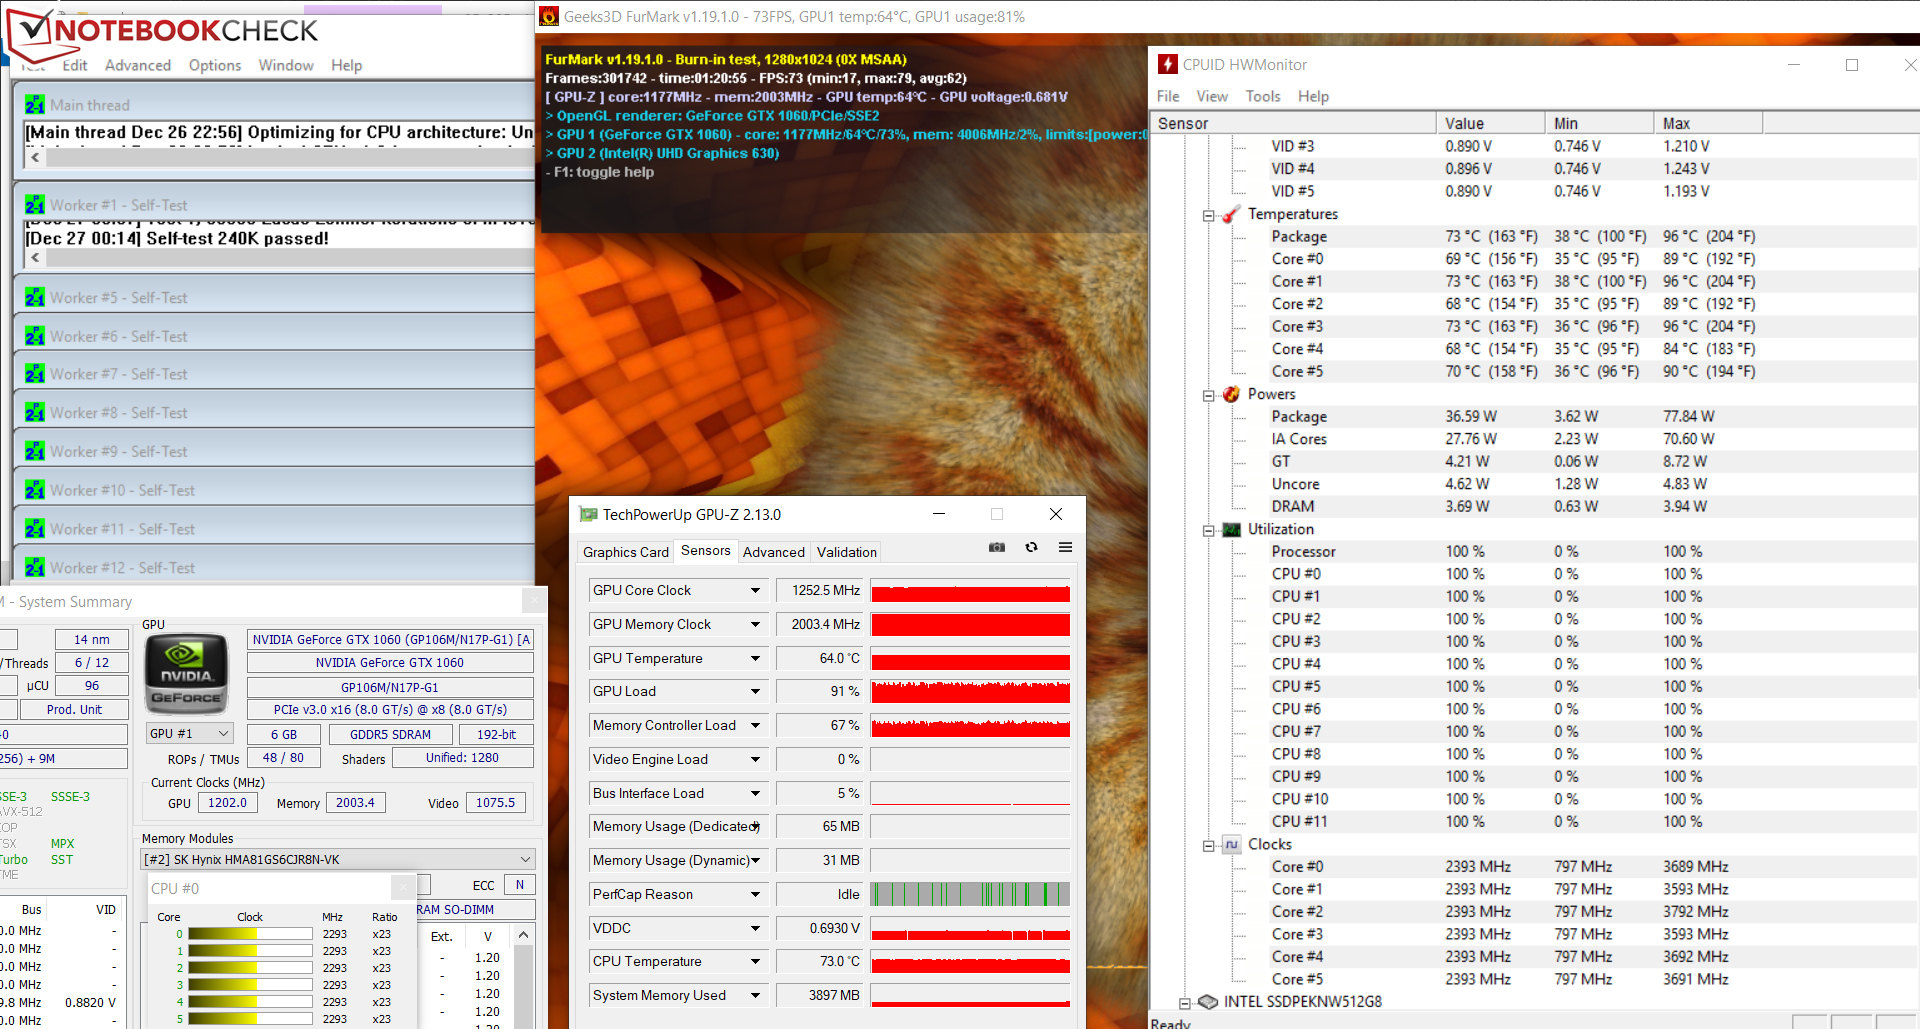
Task: Click the Utilization chip icon in HWMonitor
Action: (x=1231, y=529)
